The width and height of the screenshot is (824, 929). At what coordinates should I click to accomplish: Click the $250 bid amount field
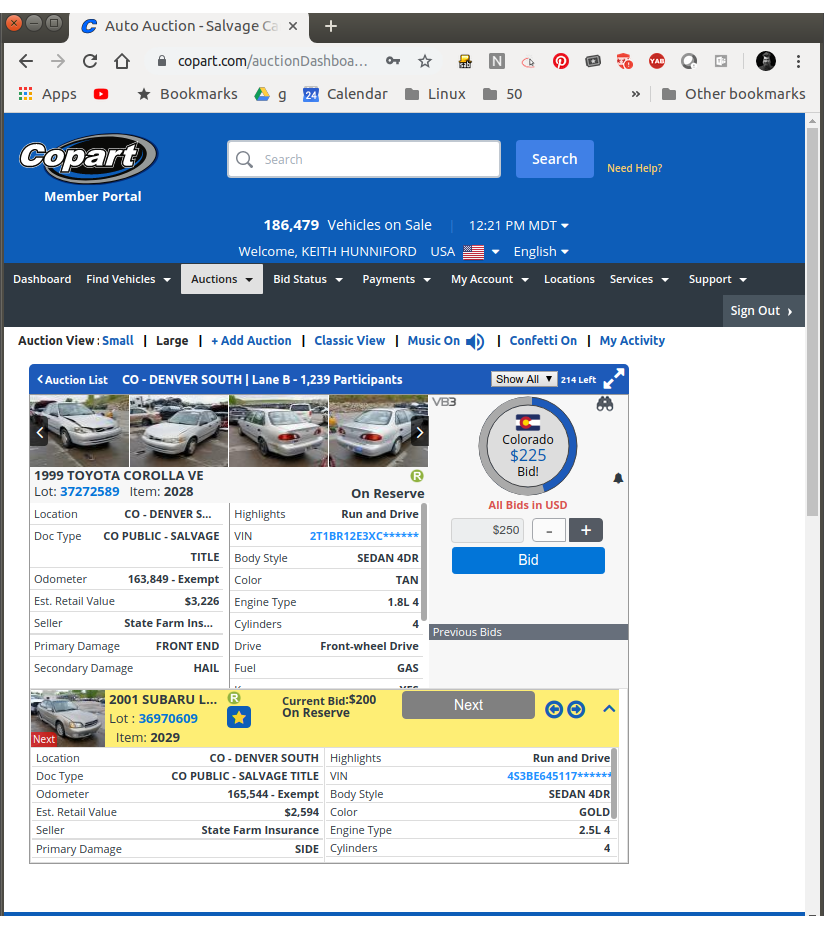(x=488, y=530)
